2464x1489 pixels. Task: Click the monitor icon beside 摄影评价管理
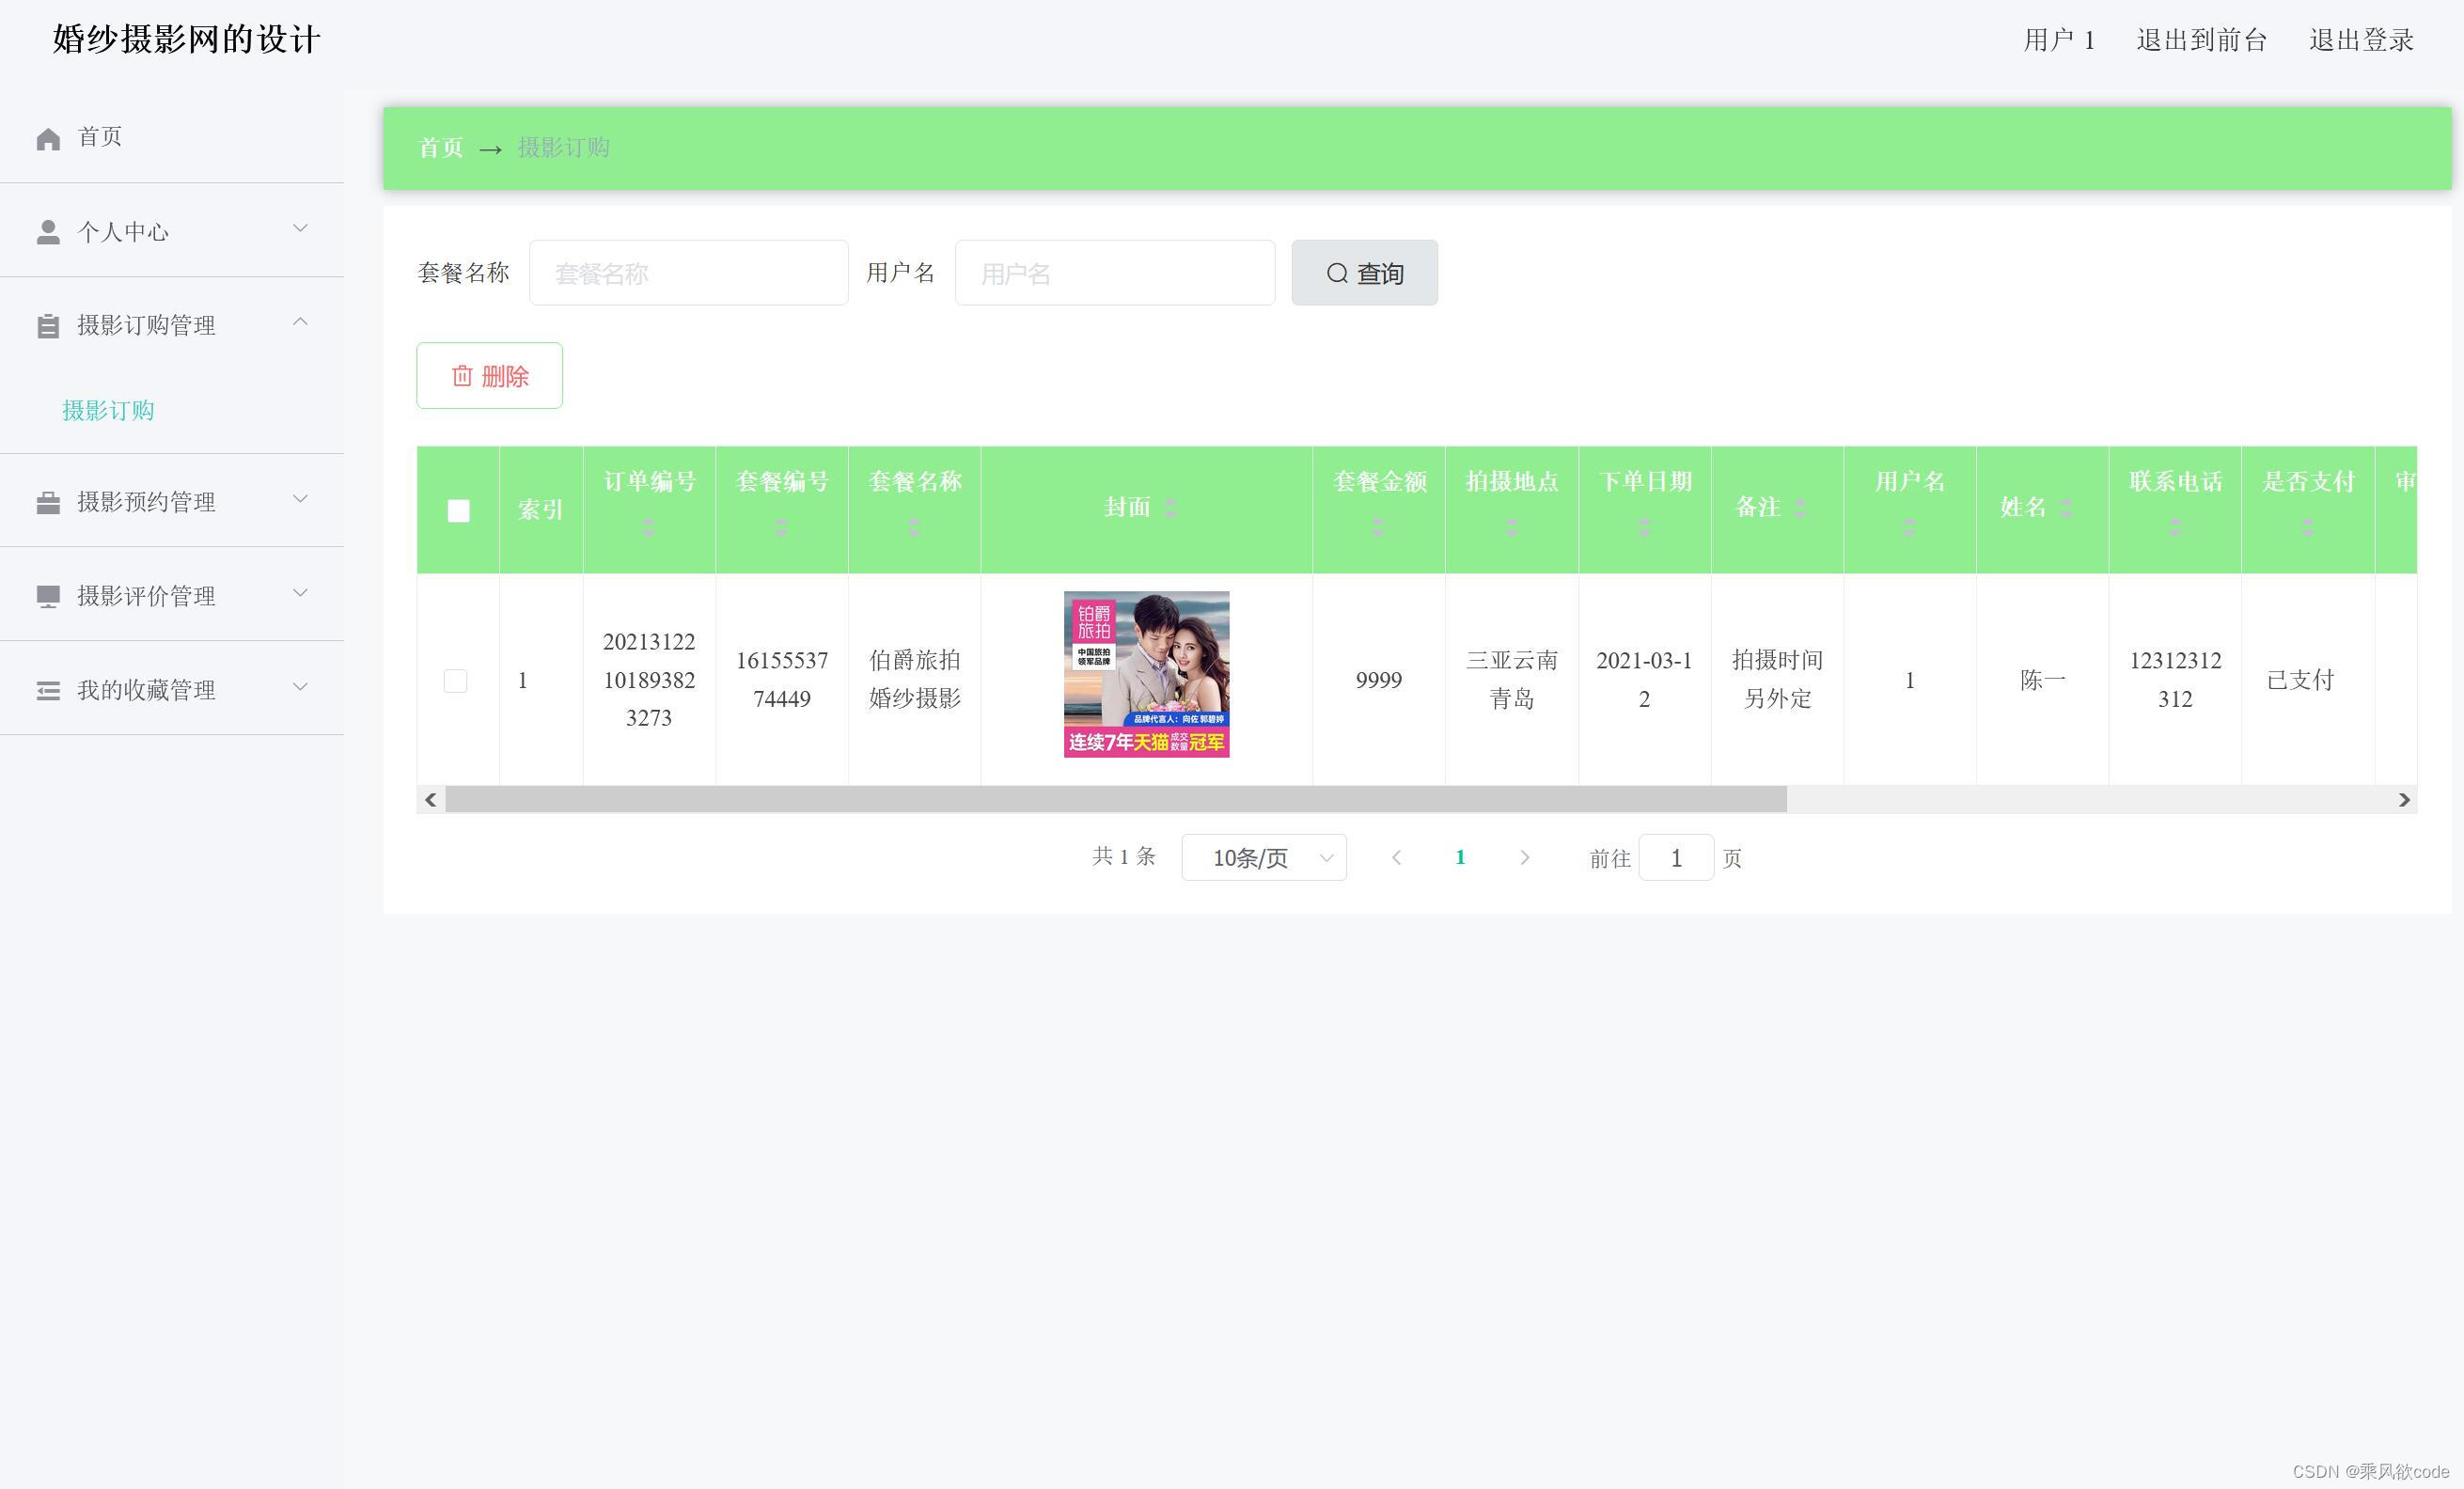(48, 596)
